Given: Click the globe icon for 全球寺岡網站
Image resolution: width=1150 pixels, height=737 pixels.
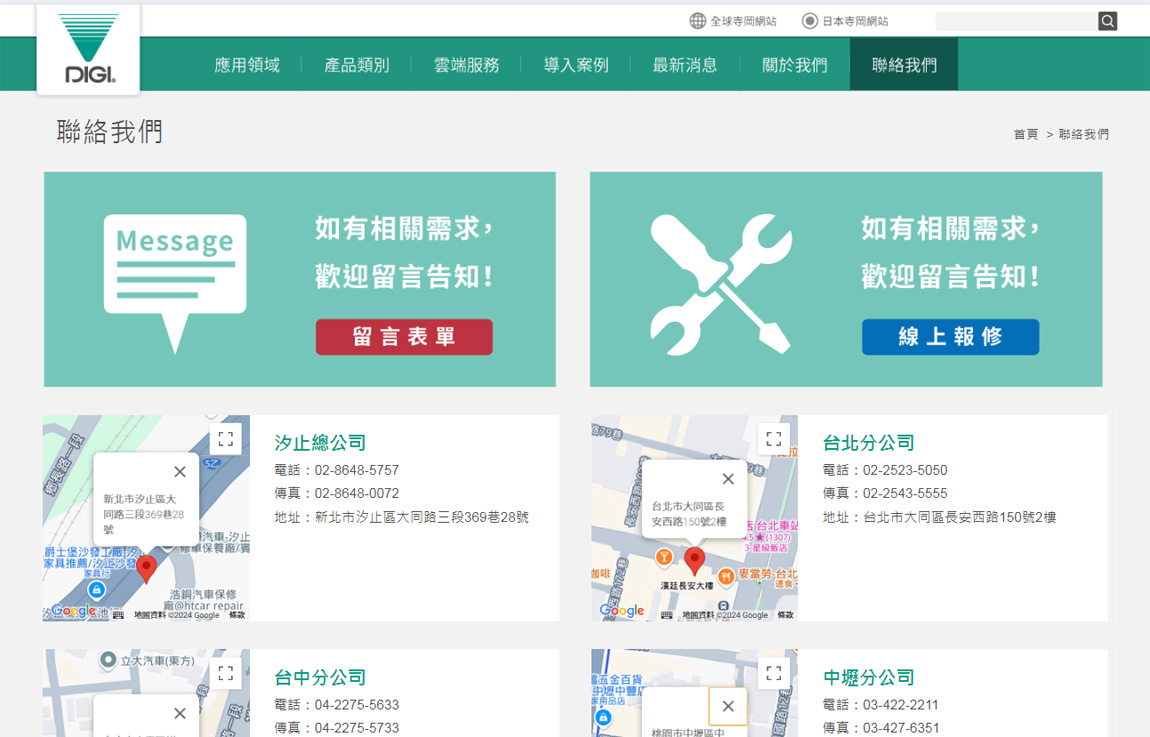Looking at the screenshot, I should click(698, 21).
